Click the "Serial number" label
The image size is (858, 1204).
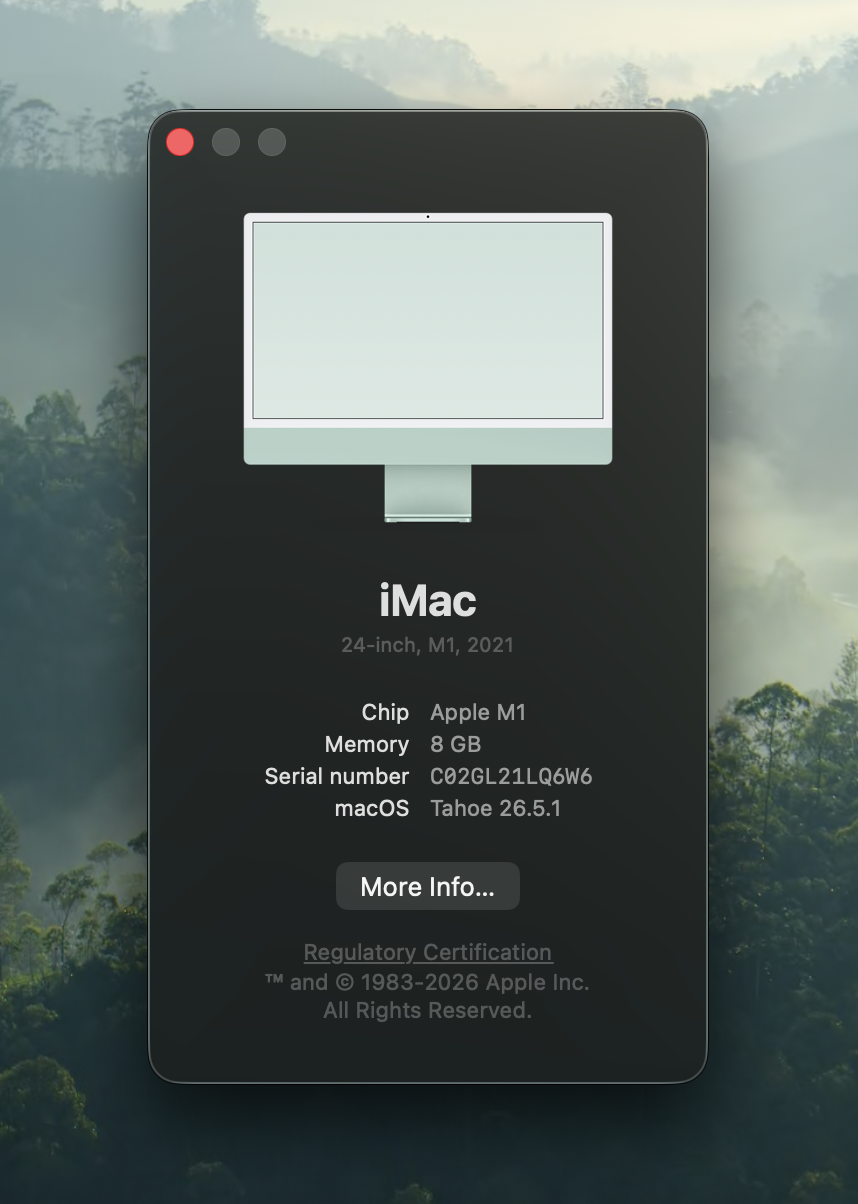pos(337,776)
